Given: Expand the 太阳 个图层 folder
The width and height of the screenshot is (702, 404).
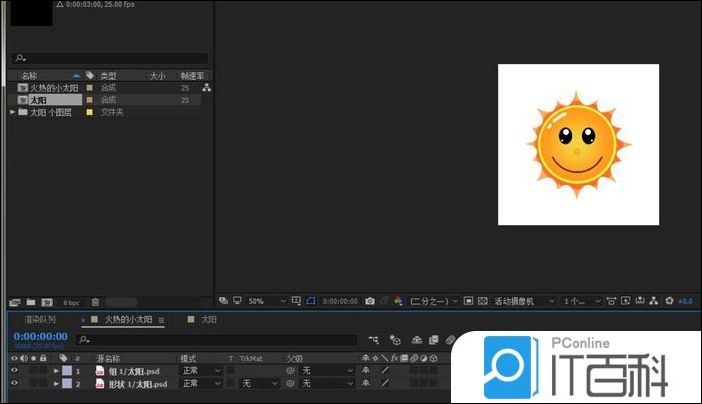Looking at the screenshot, I should click(12, 112).
